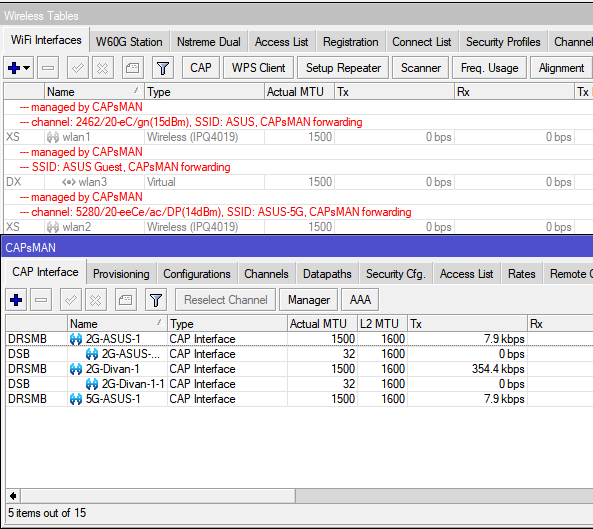The width and height of the screenshot is (593, 529).
Task: Select the 5G-ASUS-1 row name
Action: (x=113, y=399)
